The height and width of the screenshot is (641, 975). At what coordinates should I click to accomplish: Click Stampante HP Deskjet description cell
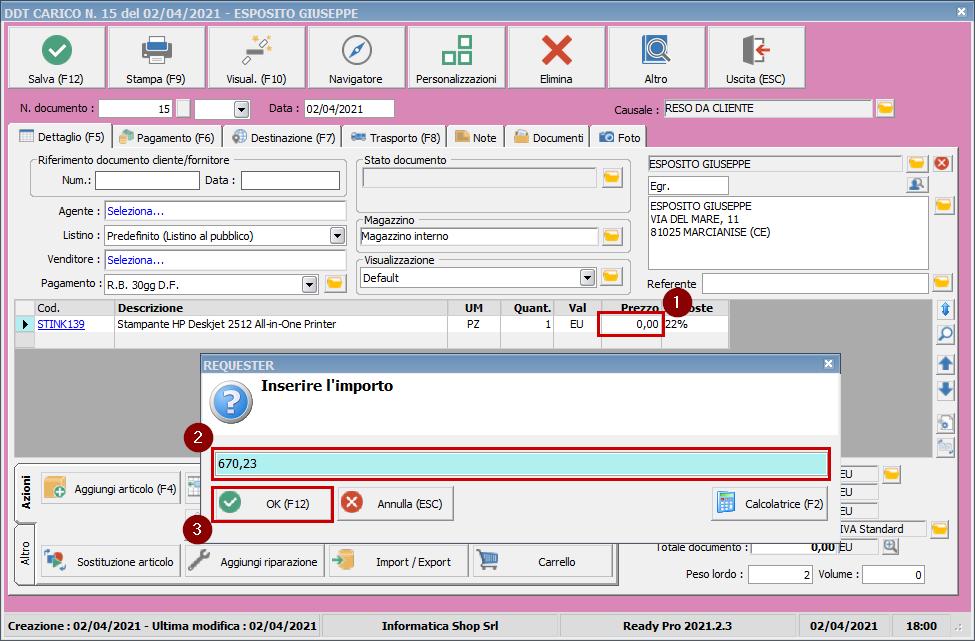tap(281, 324)
